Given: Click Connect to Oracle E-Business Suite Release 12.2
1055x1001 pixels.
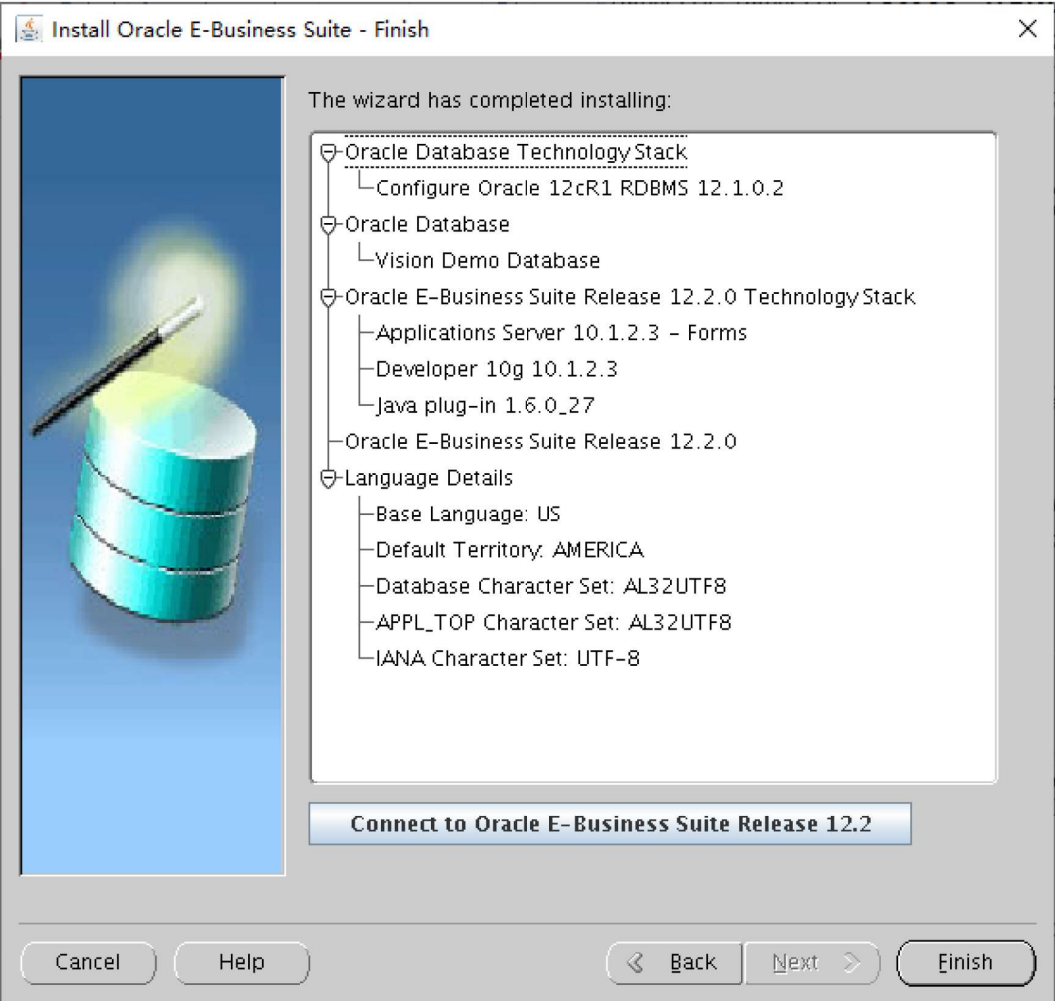Looking at the screenshot, I should (x=610, y=824).
